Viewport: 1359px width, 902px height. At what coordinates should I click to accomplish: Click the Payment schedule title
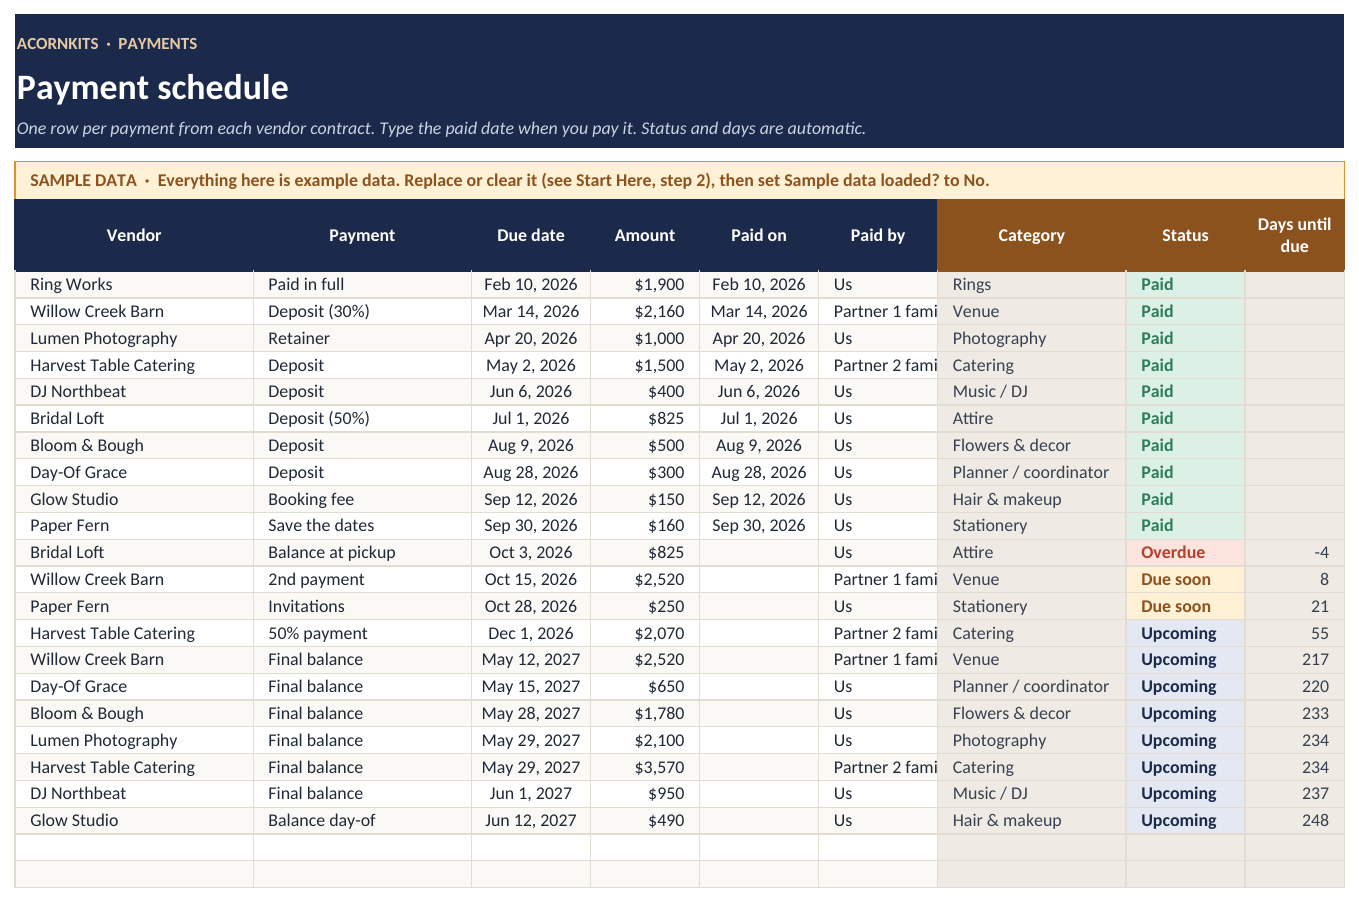pos(153,88)
